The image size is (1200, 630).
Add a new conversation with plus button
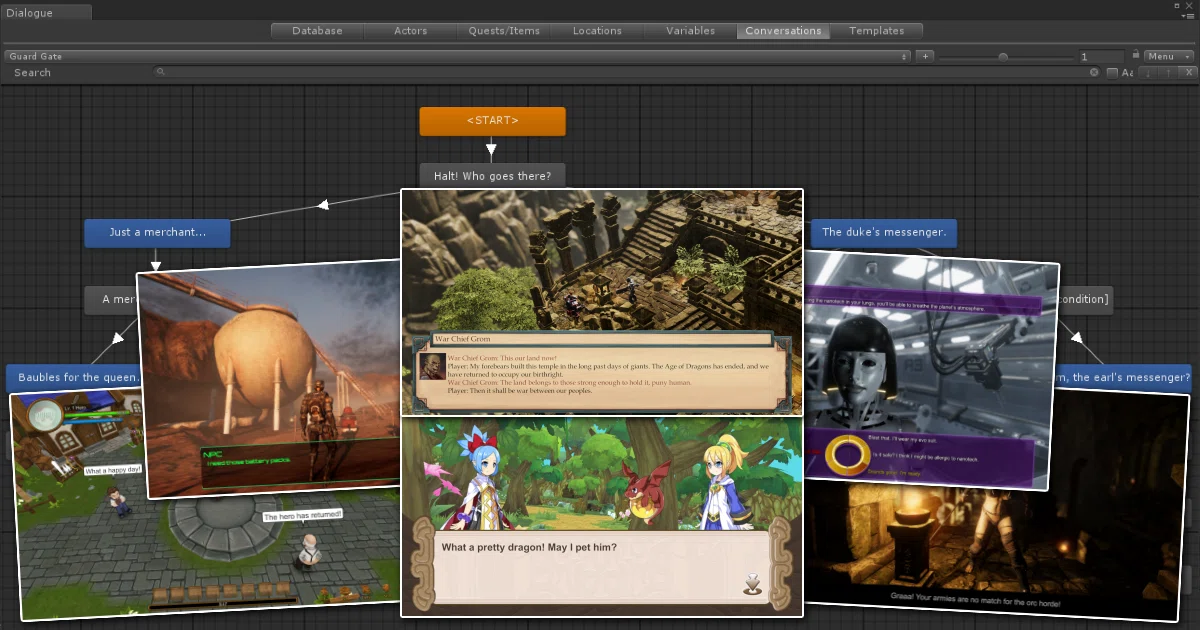coord(925,57)
